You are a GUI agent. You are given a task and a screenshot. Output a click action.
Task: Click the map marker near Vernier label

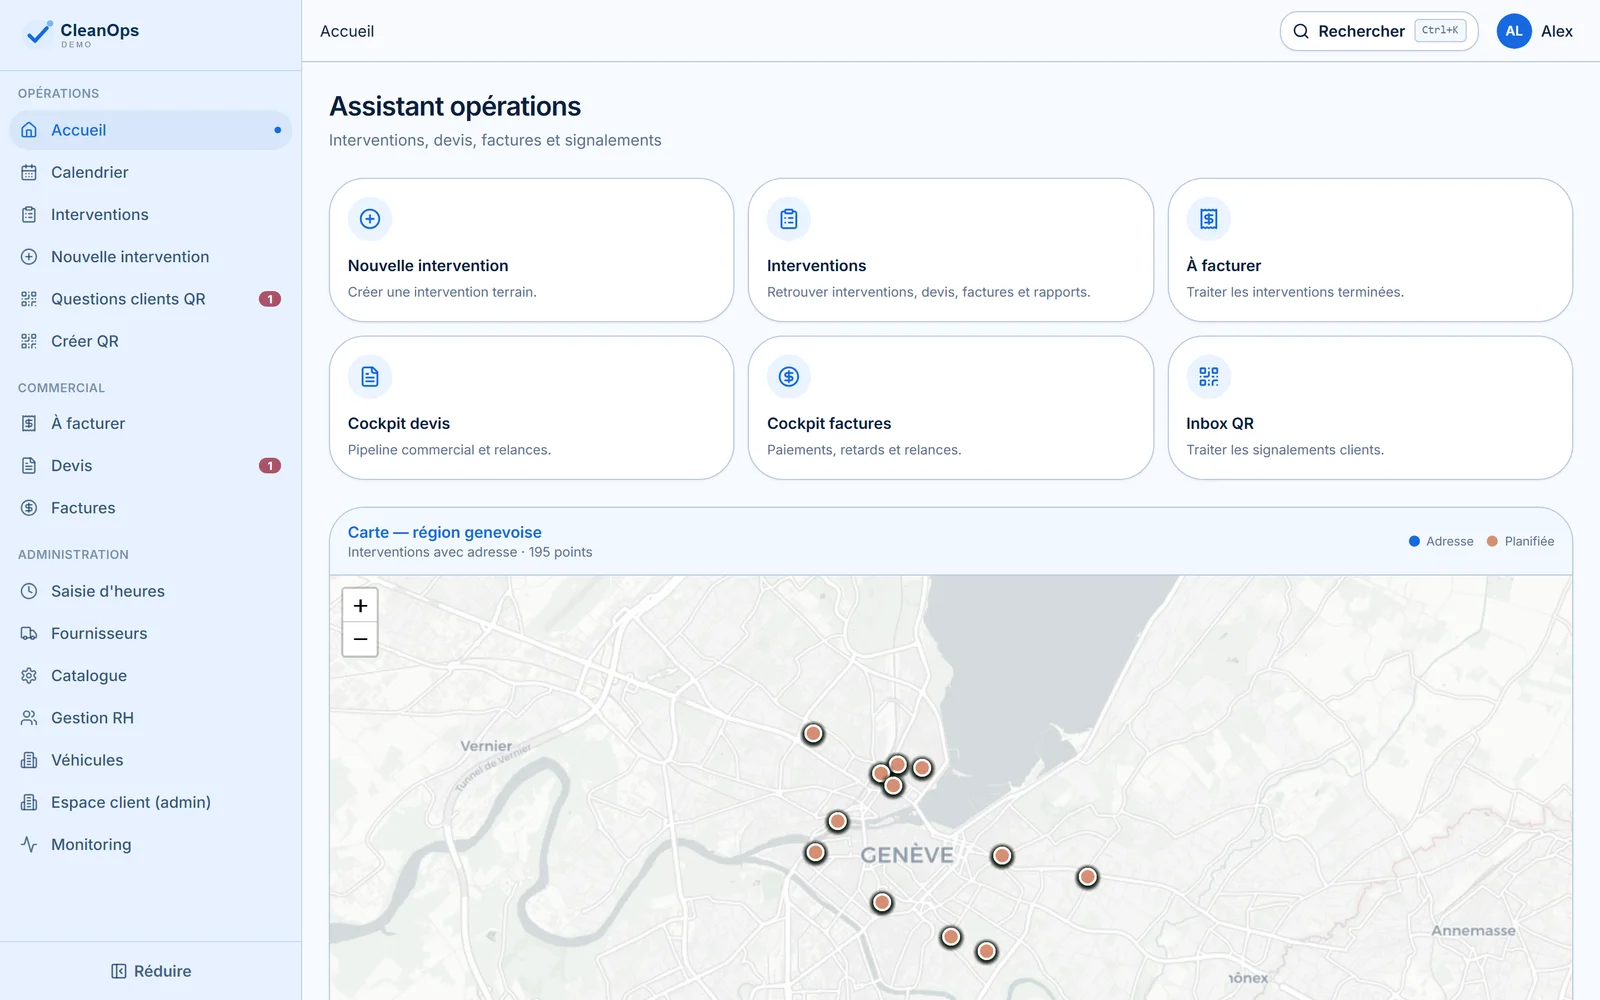click(813, 734)
